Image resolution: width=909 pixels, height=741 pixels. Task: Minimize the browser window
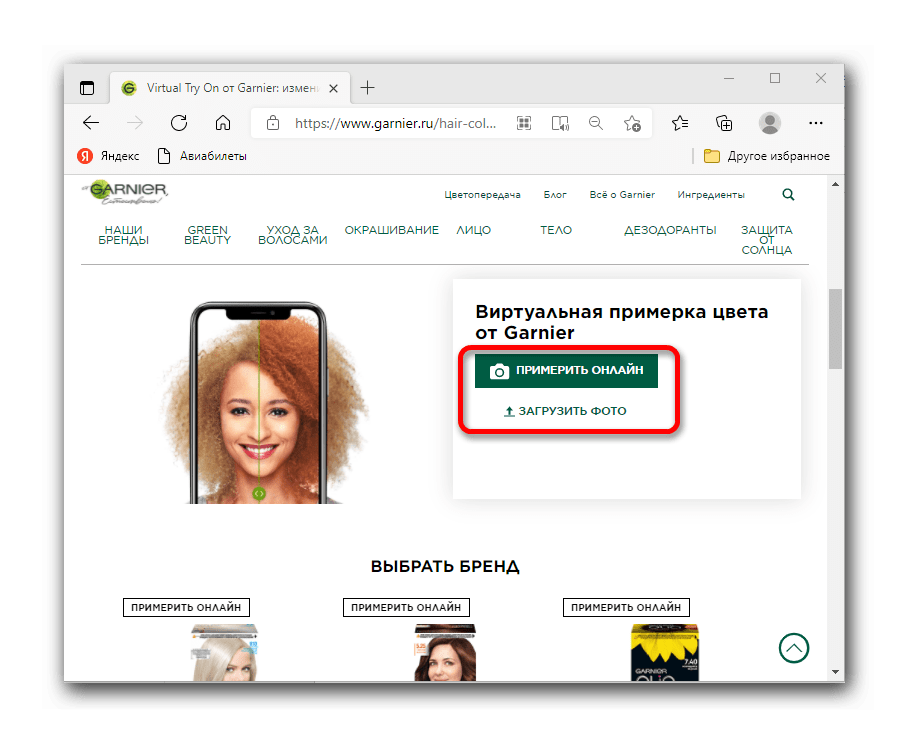[x=729, y=78]
